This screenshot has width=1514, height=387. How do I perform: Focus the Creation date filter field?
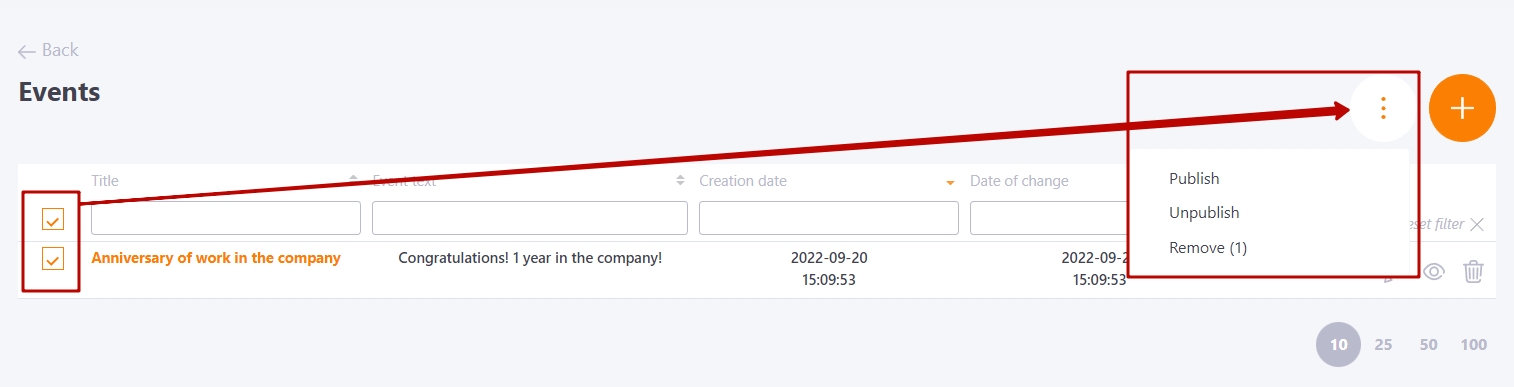click(x=829, y=218)
